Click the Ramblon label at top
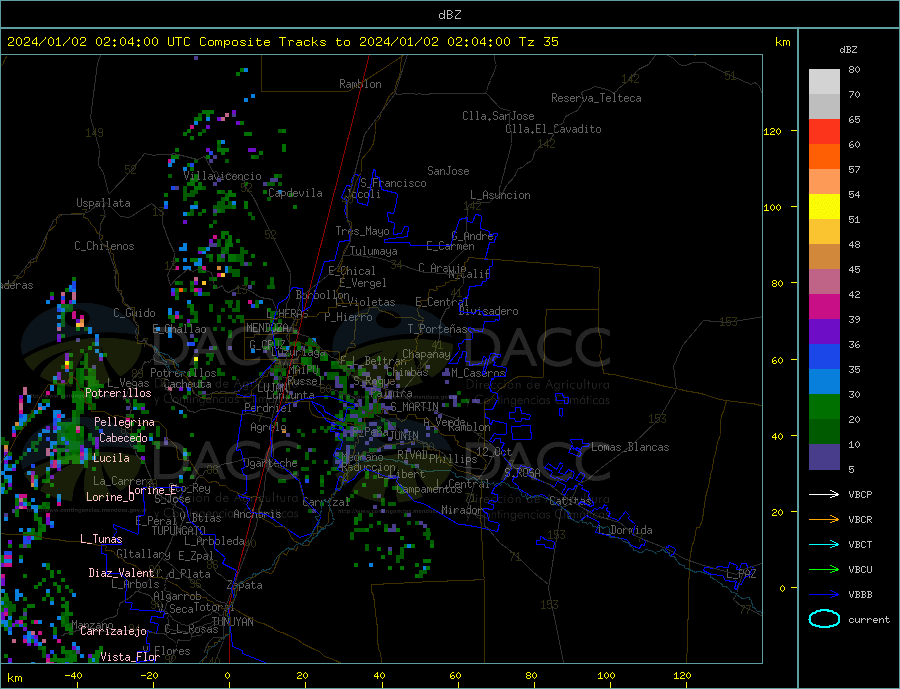Viewport: 900px width, 689px height. click(x=360, y=84)
